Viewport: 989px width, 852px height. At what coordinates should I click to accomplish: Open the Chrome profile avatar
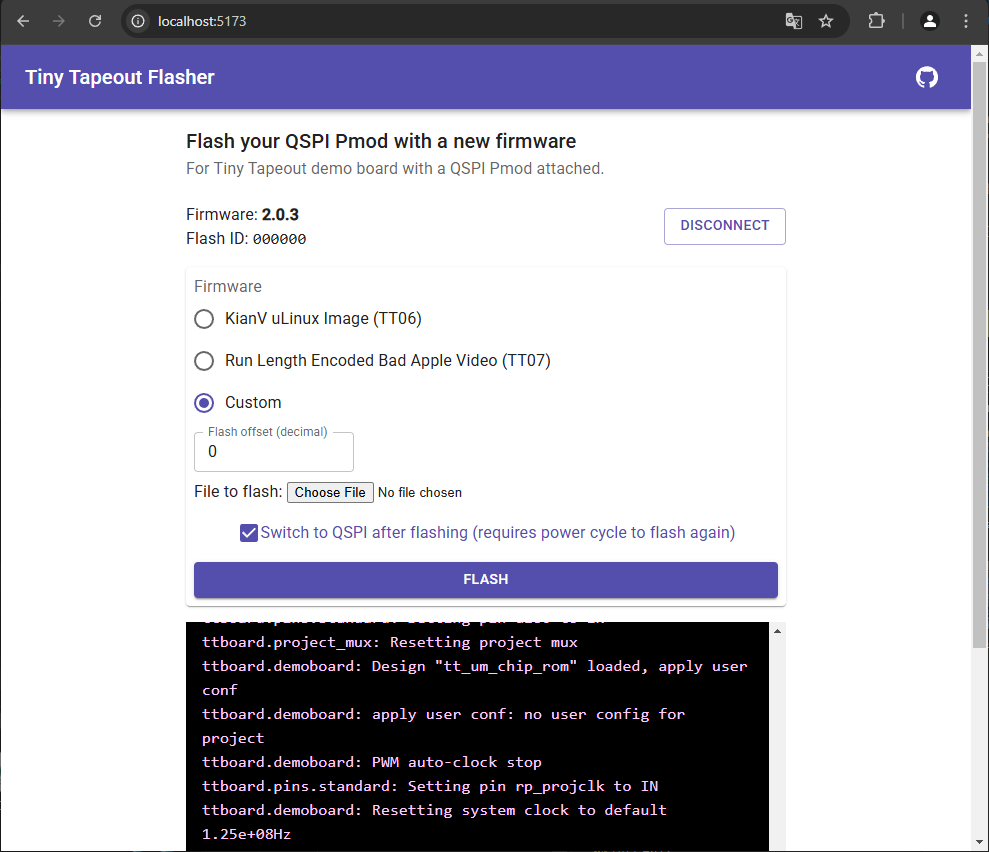pyautogui.click(x=930, y=21)
